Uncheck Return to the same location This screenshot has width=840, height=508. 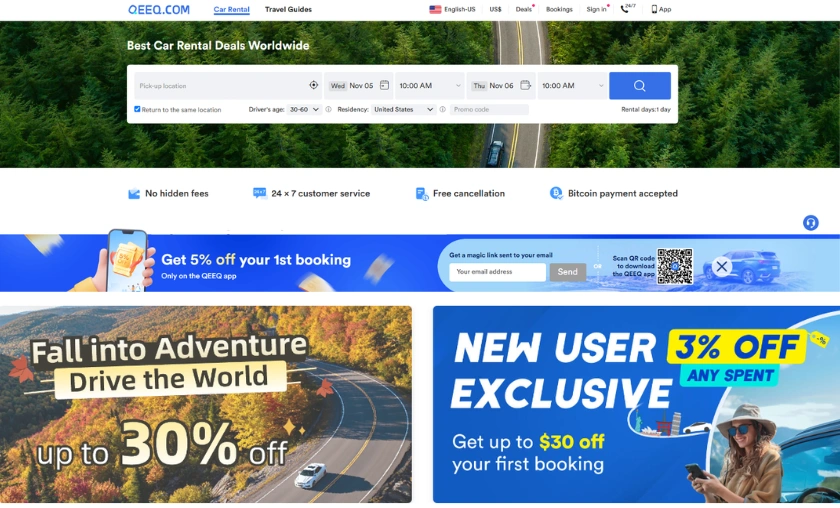(137, 109)
